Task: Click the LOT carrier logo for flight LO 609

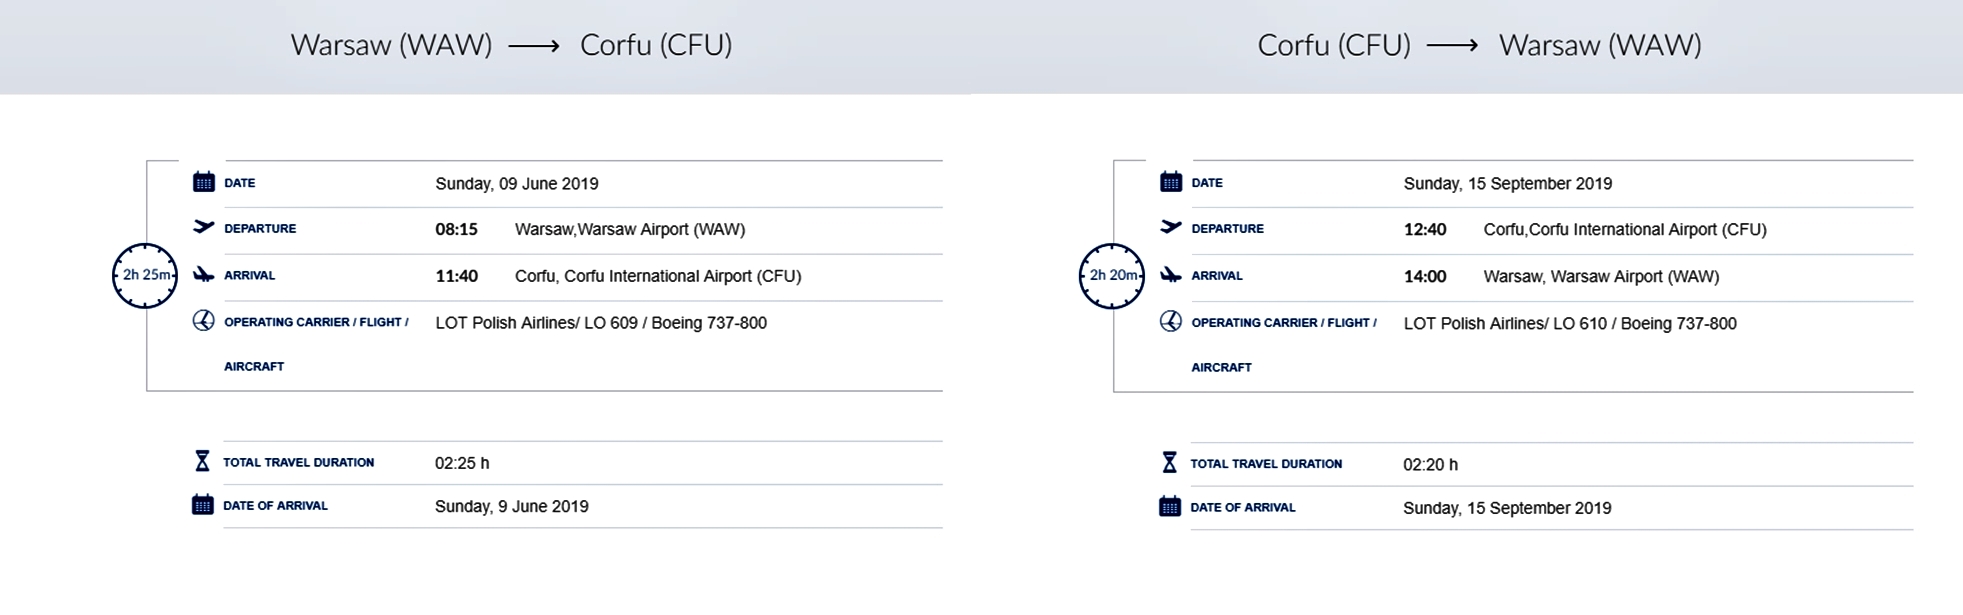Action: pyautogui.click(x=203, y=321)
